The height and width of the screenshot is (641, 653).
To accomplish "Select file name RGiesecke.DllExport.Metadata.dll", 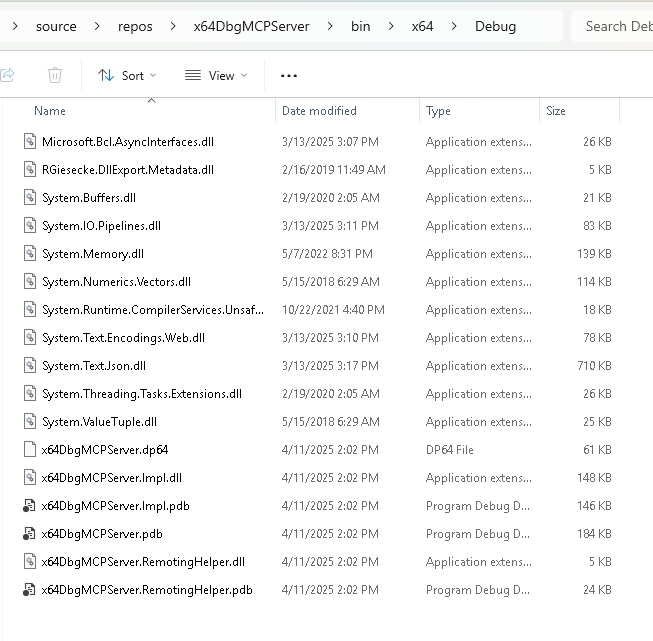I will pyautogui.click(x=128, y=170).
